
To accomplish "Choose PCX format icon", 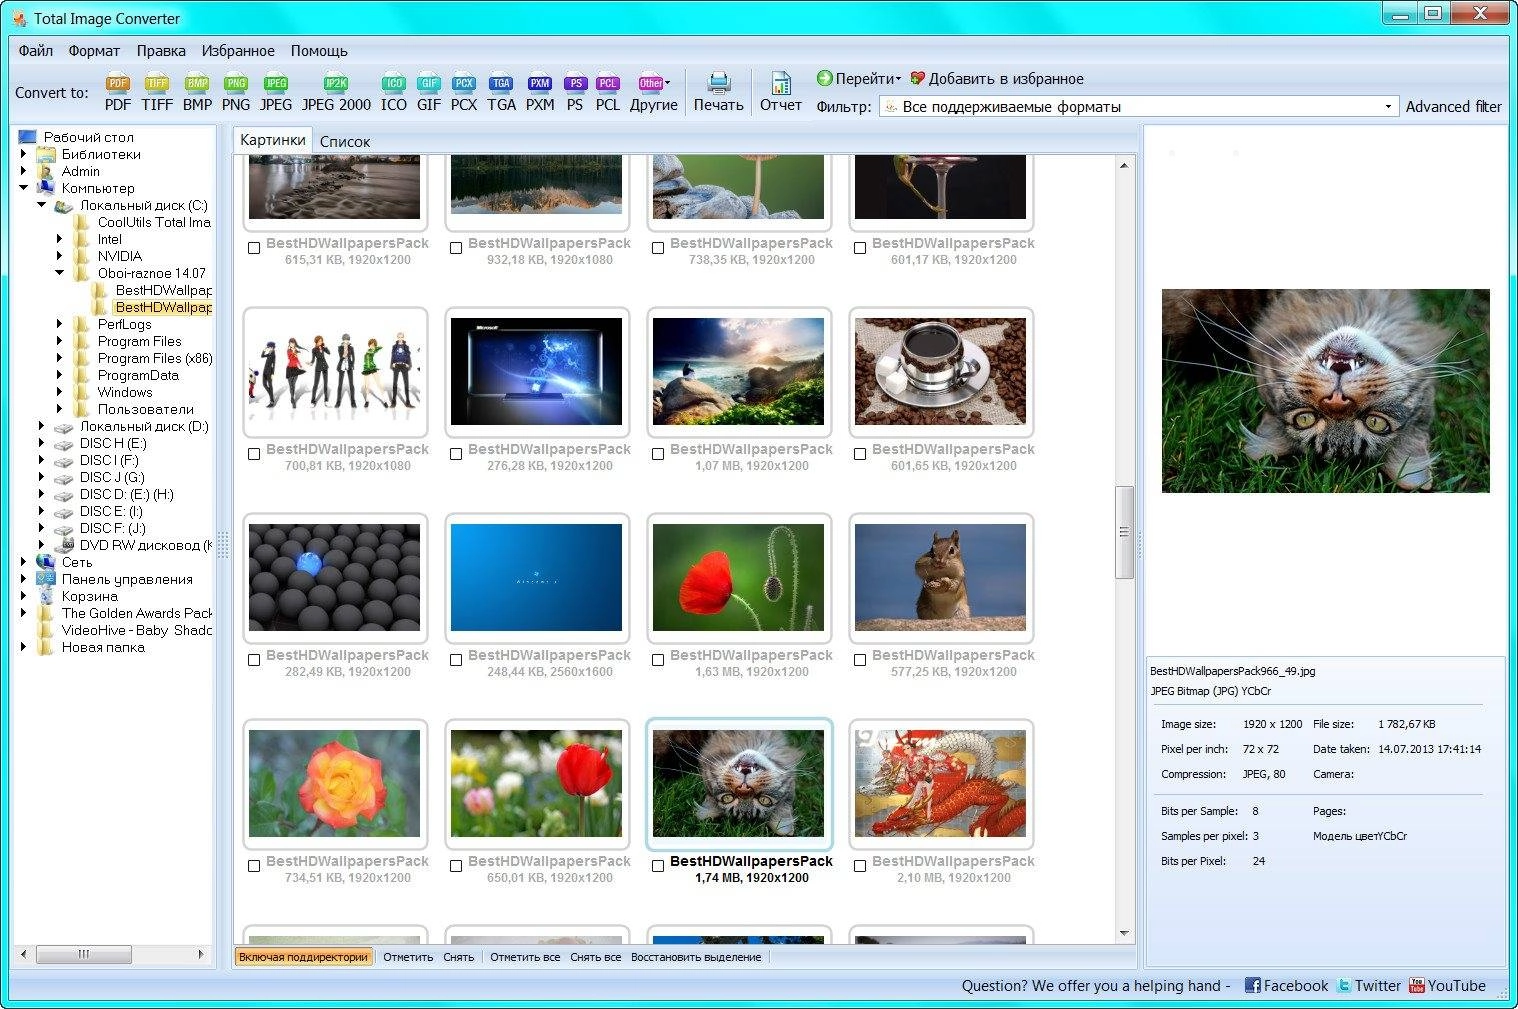I will click(464, 85).
